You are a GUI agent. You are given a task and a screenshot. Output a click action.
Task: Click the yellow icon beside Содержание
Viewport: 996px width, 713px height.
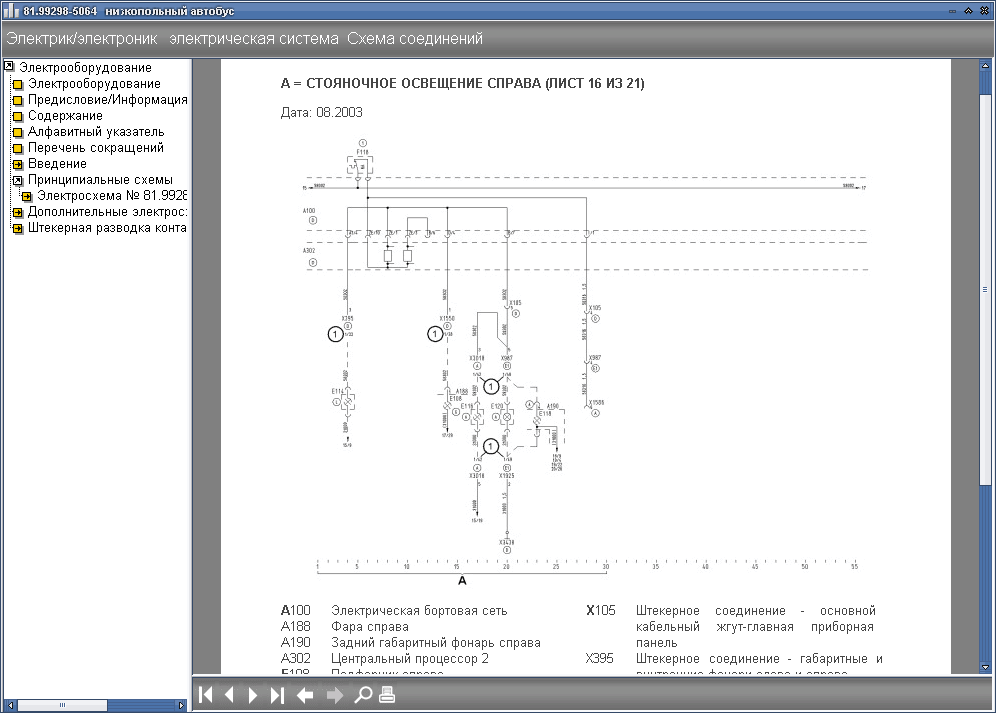pos(18,116)
